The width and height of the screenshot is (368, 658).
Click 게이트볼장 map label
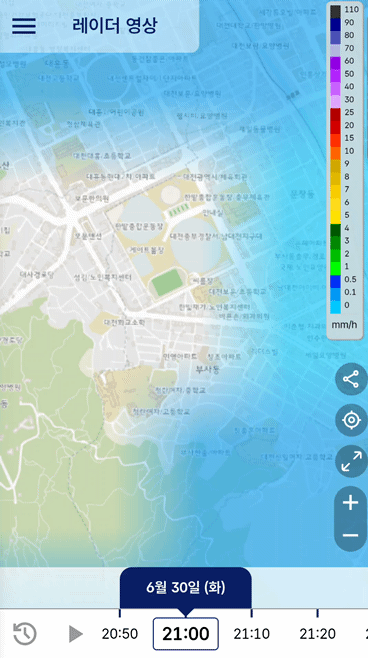click(146, 250)
